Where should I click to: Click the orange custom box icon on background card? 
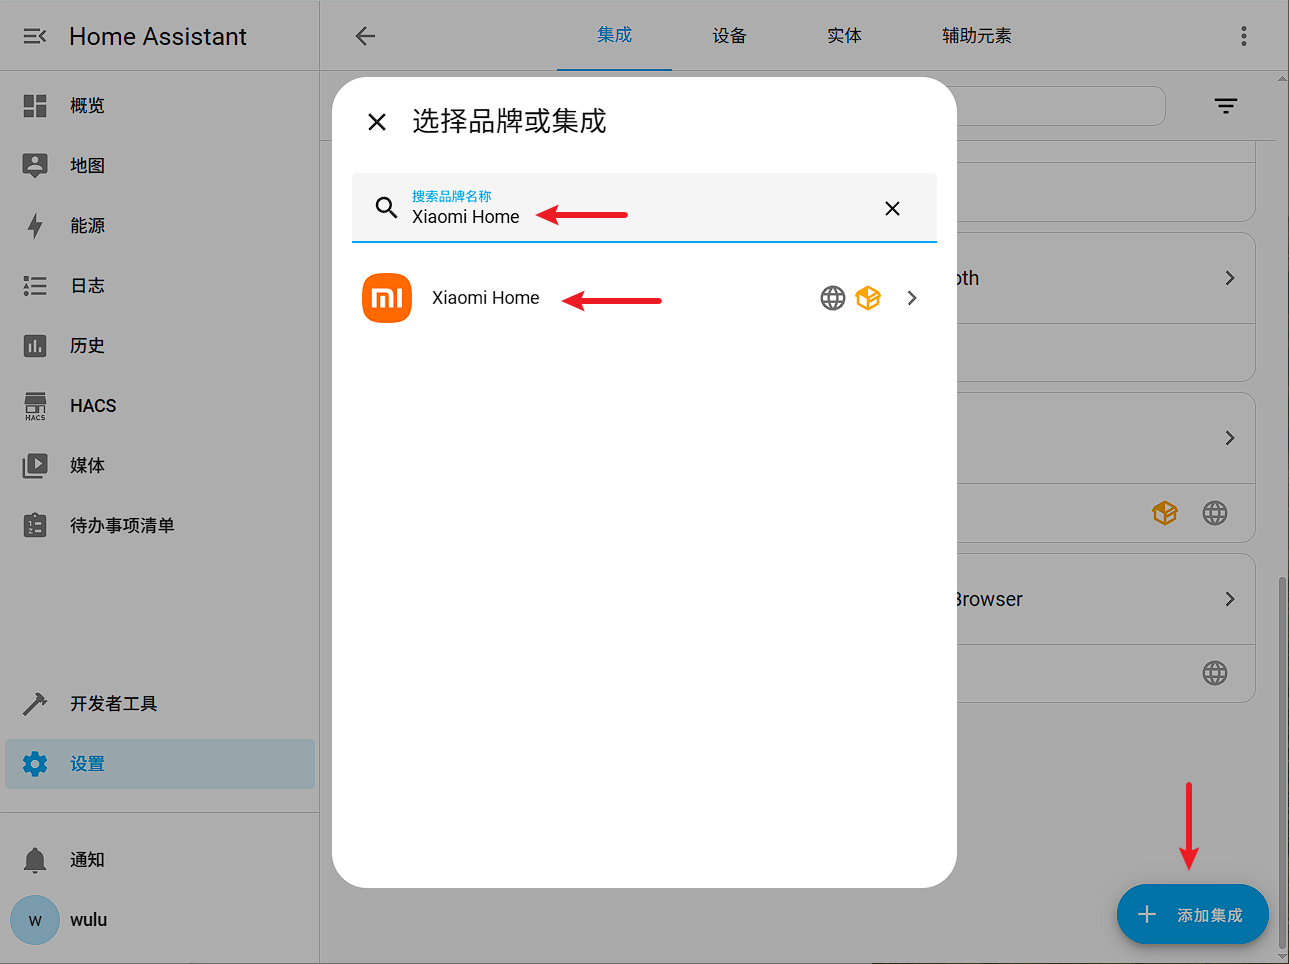(x=1165, y=513)
